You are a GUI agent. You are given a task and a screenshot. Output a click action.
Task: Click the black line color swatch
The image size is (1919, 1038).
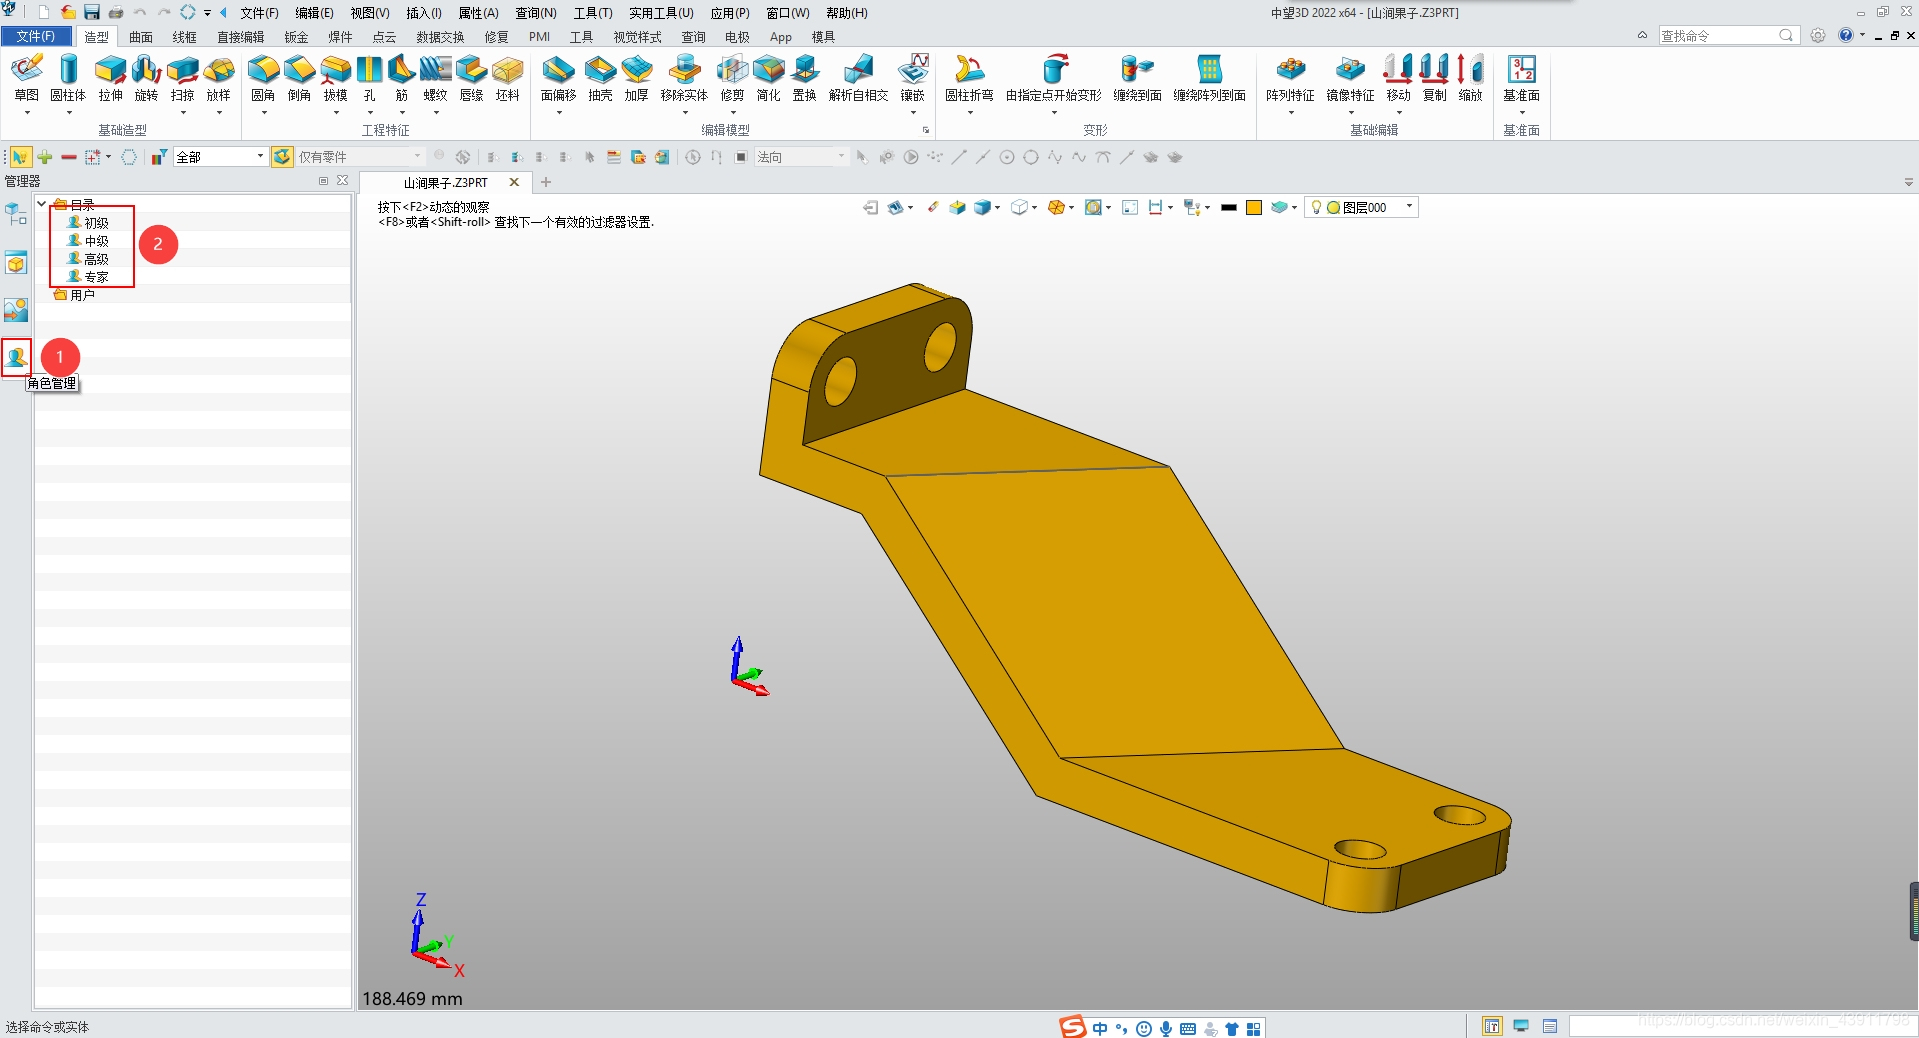click(1229, 208)
